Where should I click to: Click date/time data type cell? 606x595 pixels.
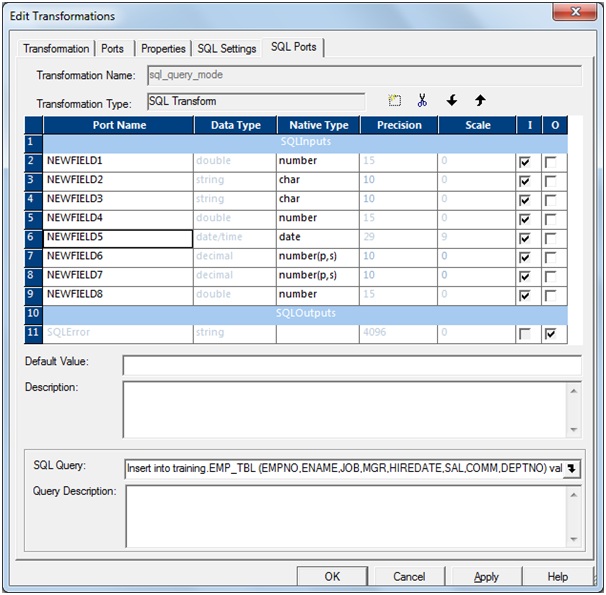click(x=235, y=239)
